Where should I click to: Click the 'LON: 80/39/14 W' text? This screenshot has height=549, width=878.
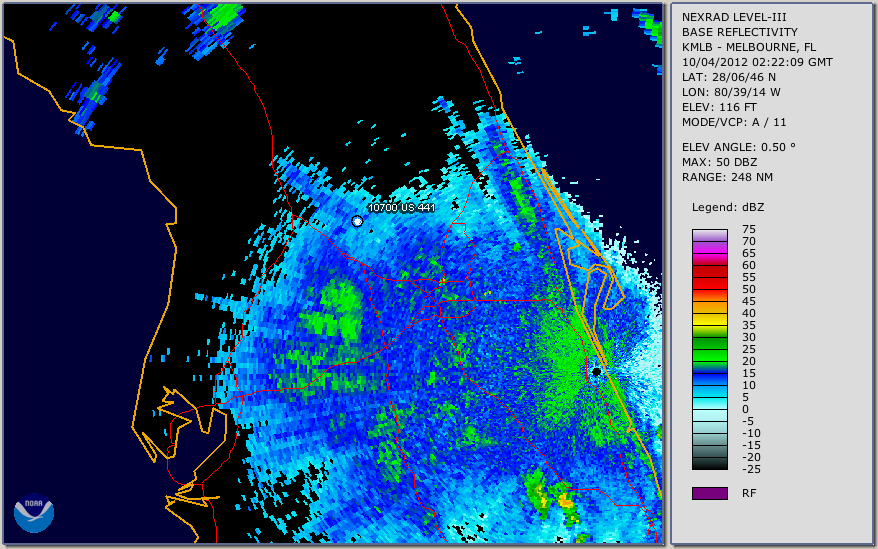[731, 92]
